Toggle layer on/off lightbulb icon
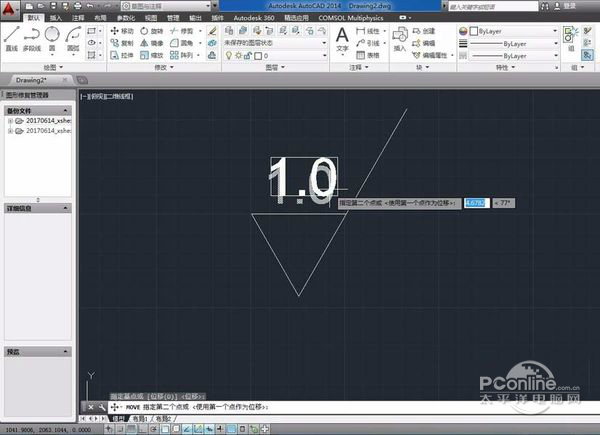This screenshot has width=600, height=435. pyautogui.click(x=229, y=56)
